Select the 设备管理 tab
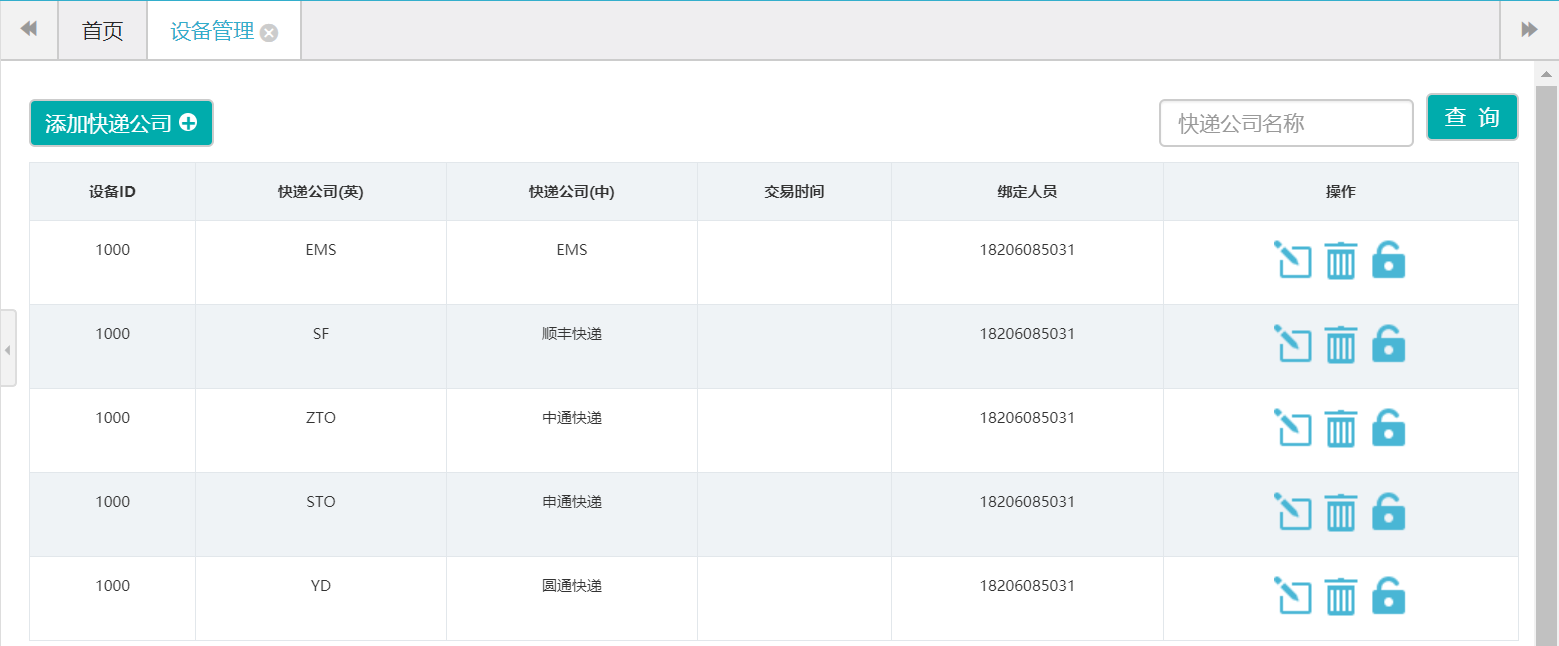The width and height of the screenshot is (1559, 646). pyautogui.click(x=212, y=31)
